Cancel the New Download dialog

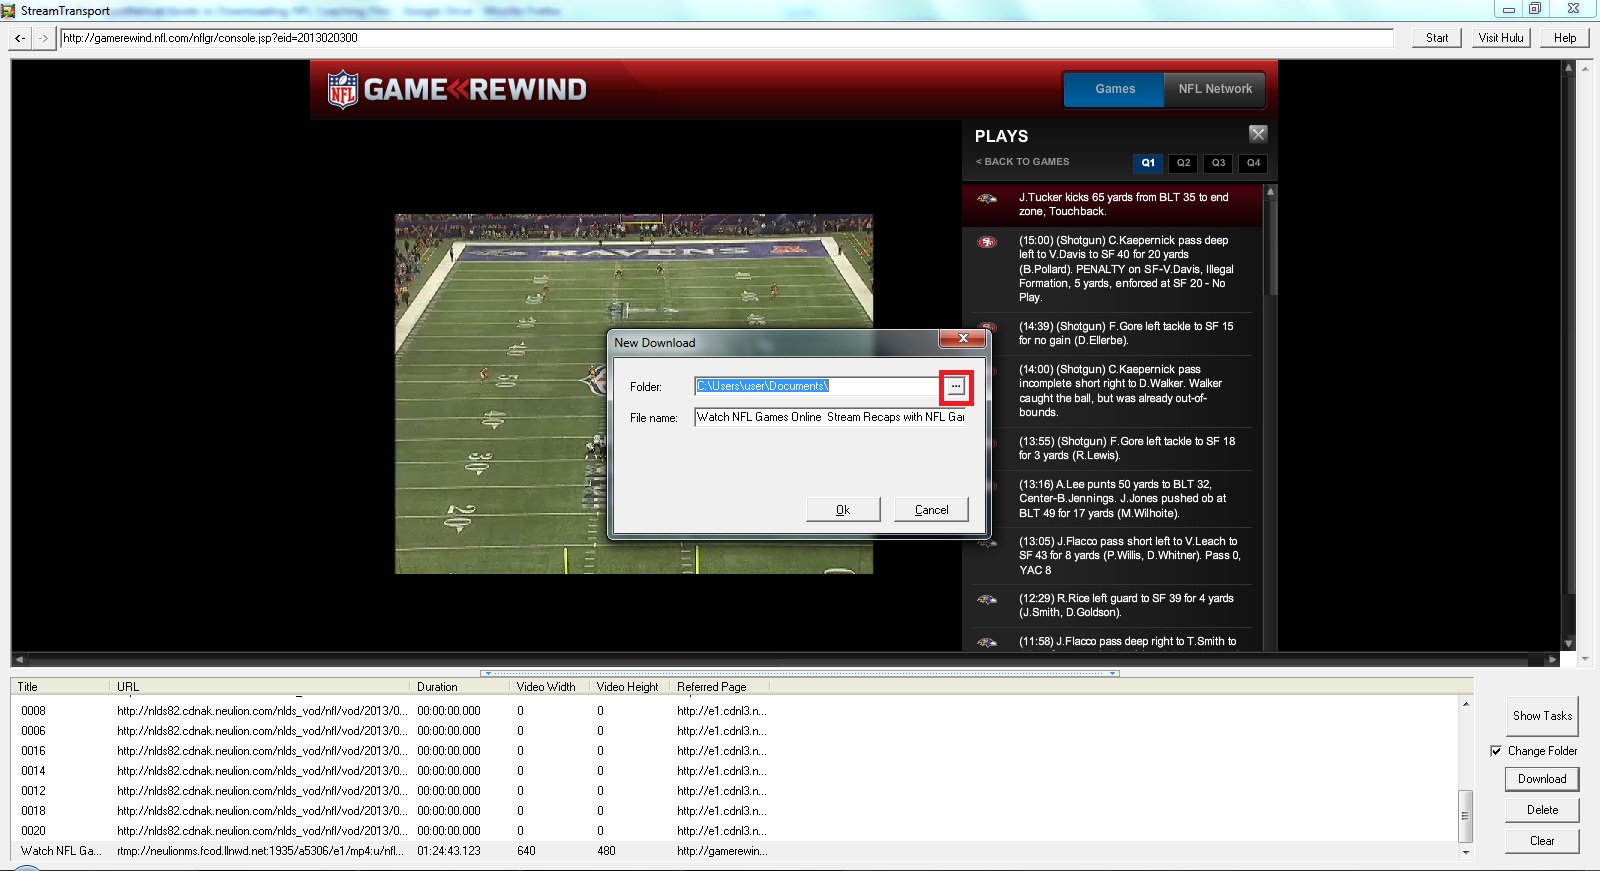tap(932, 510)
